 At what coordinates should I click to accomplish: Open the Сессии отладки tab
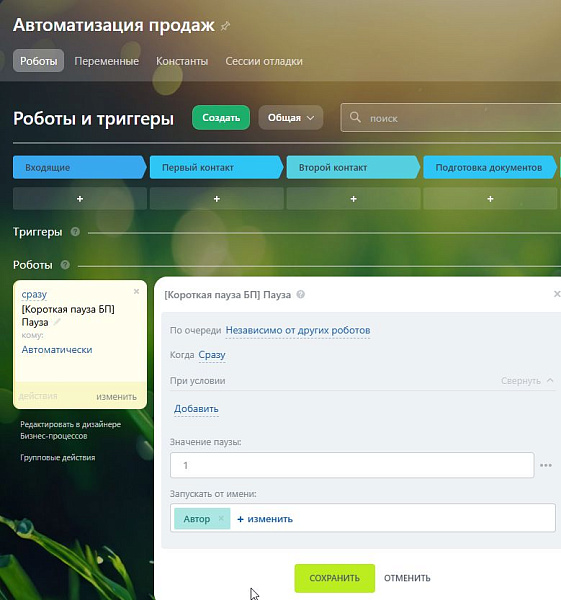click(264, 61)
